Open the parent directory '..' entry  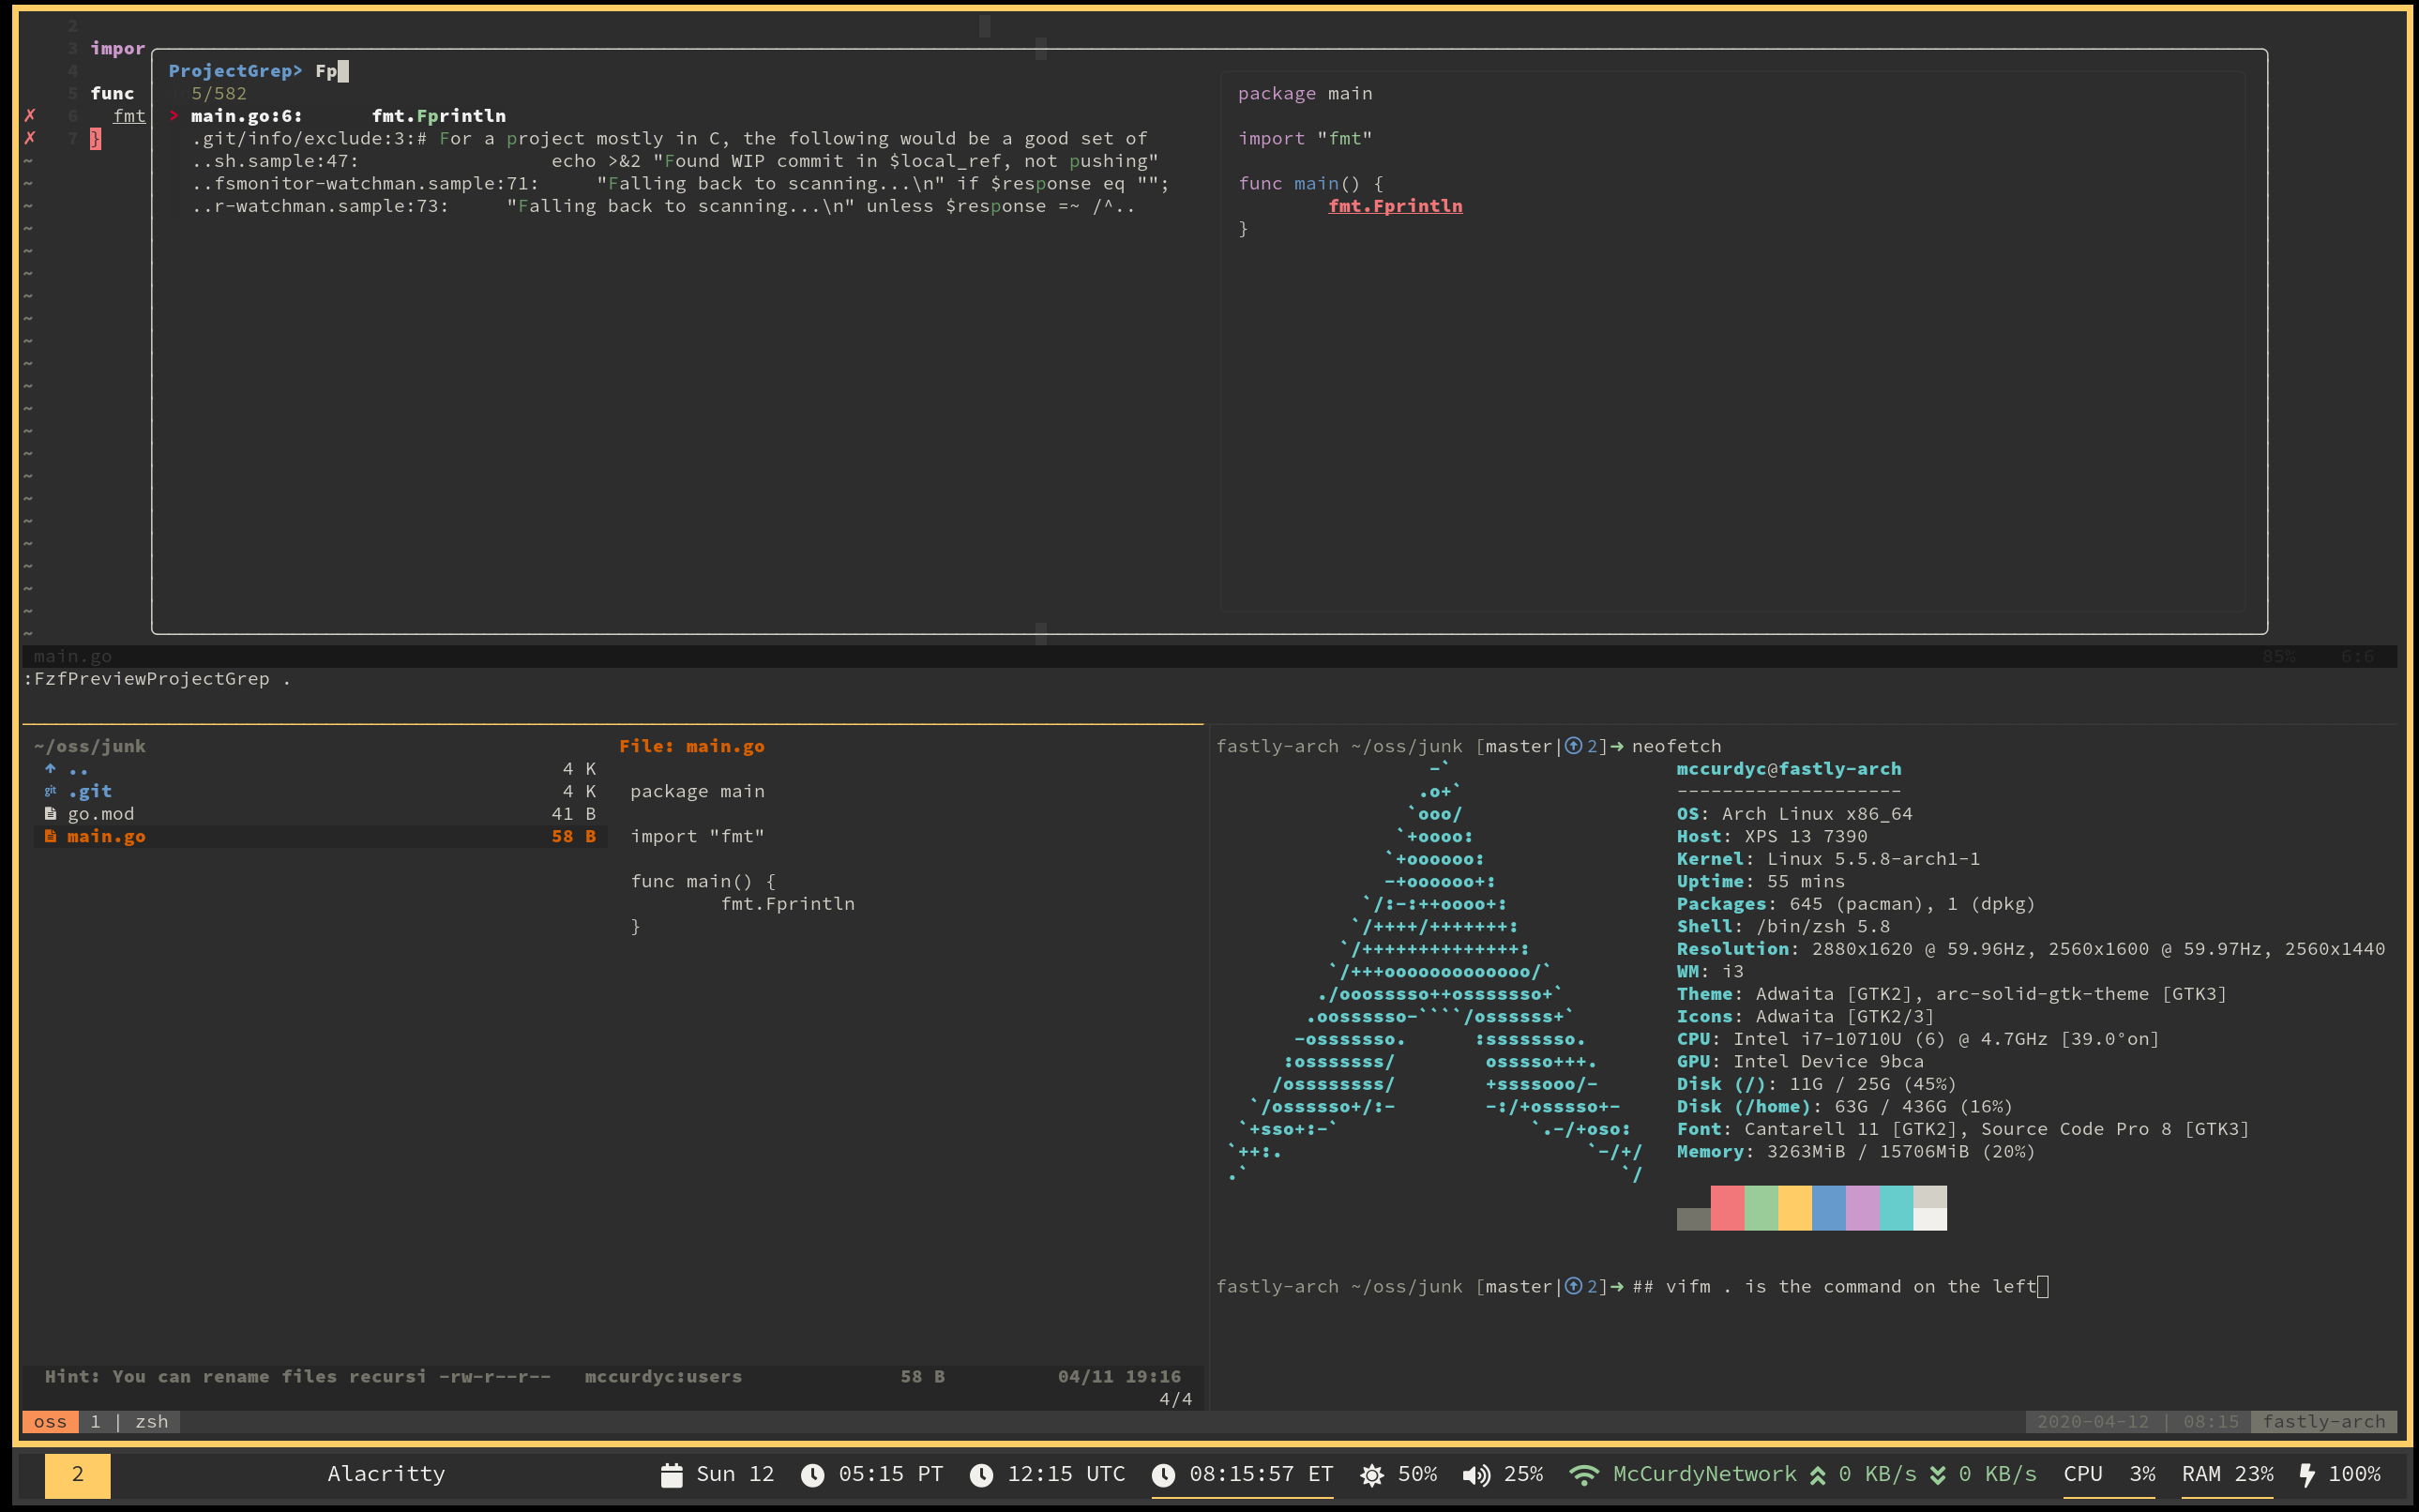[78, 769]
